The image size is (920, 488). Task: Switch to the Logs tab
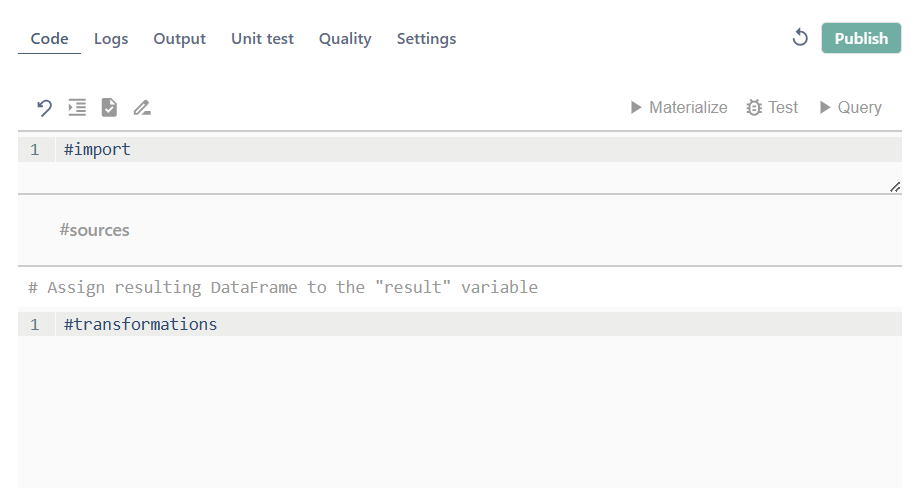pos(111,39)
